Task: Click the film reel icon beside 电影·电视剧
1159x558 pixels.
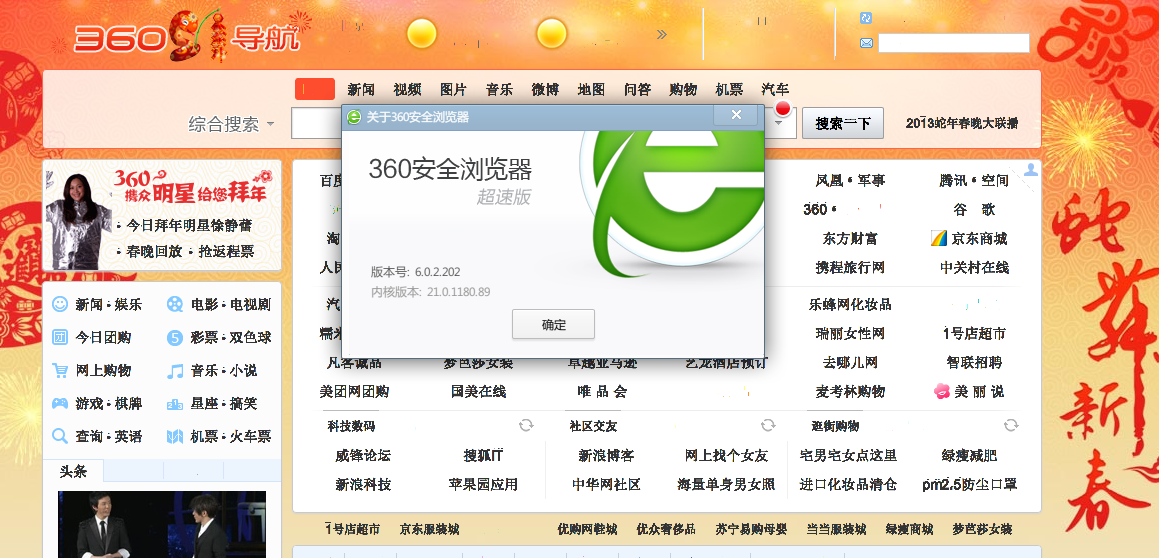Action: point(174,304)
